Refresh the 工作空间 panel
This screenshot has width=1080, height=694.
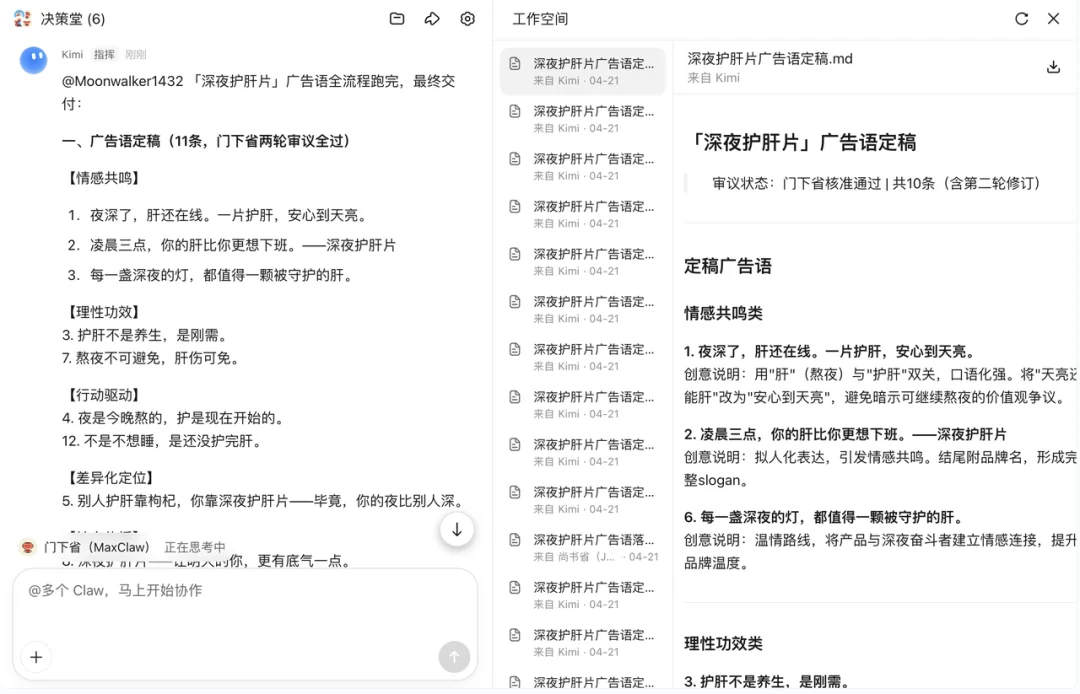(x=1021, y=18)
